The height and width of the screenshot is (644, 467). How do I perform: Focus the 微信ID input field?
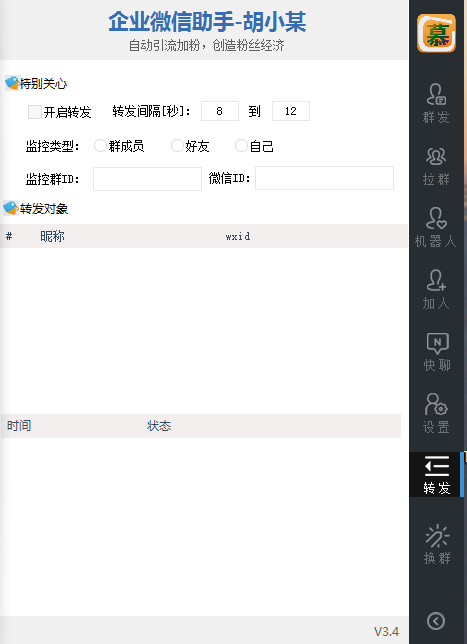[x=324, y=178]
